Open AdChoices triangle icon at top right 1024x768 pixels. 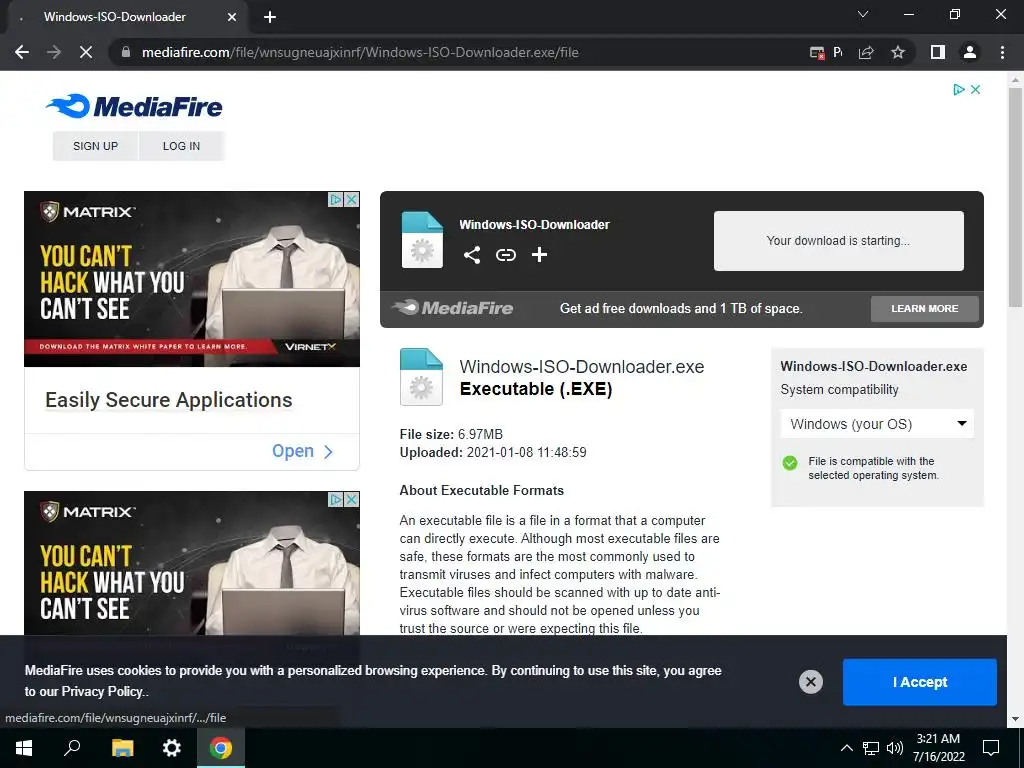958,89
